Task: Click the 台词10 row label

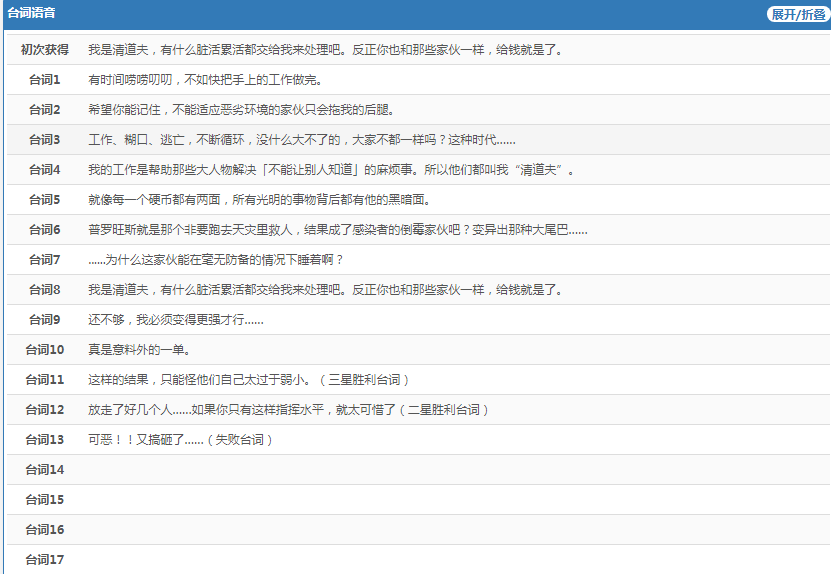Action: pyautogui.click(x=45, y=350)
